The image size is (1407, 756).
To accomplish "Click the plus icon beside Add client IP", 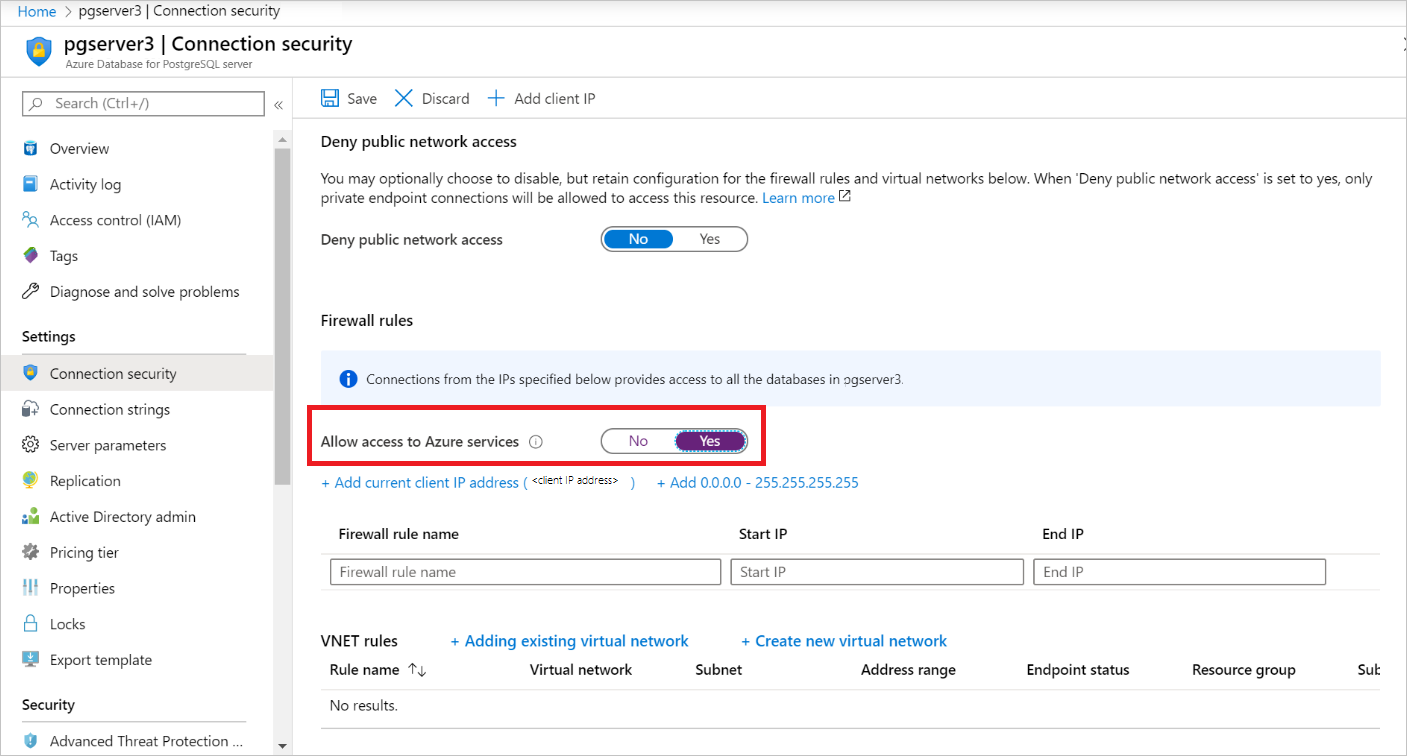I will [496, 98].
